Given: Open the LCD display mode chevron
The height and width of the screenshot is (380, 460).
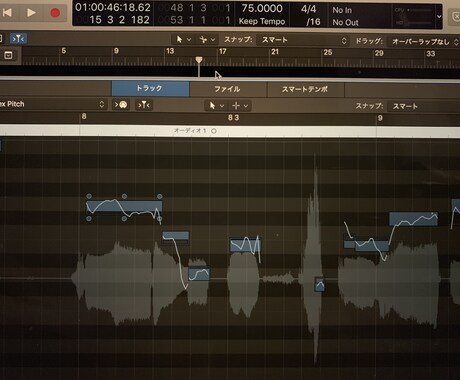Looking at the screenshot, I should [439, 16].
